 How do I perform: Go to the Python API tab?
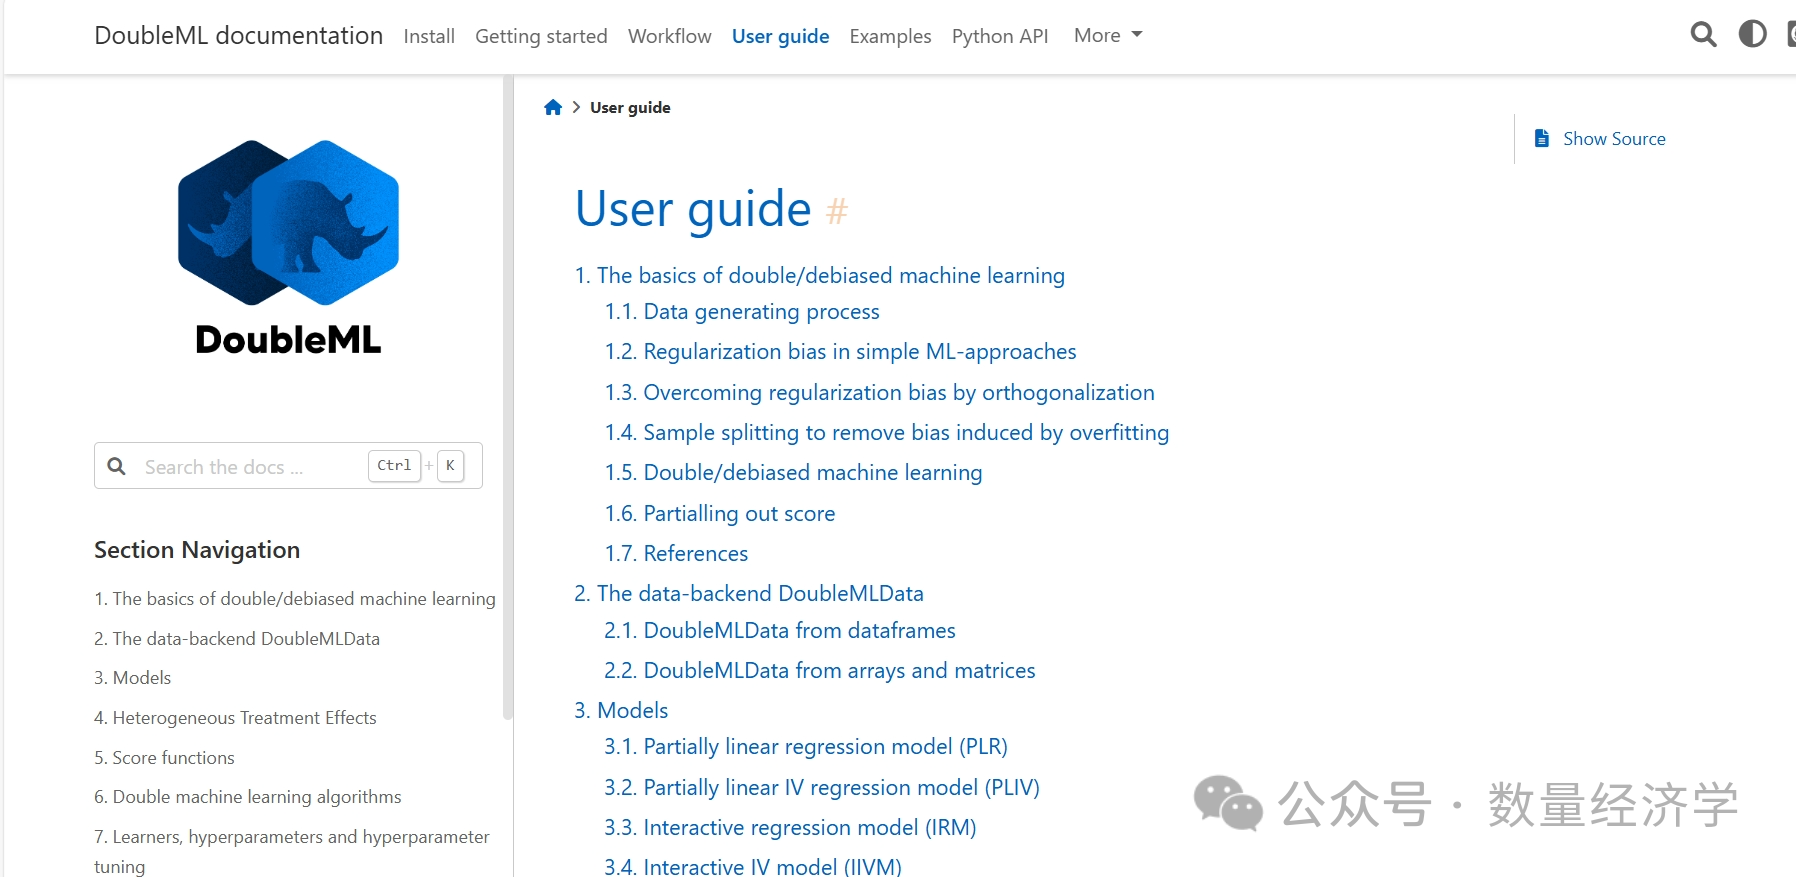[999, 36]
